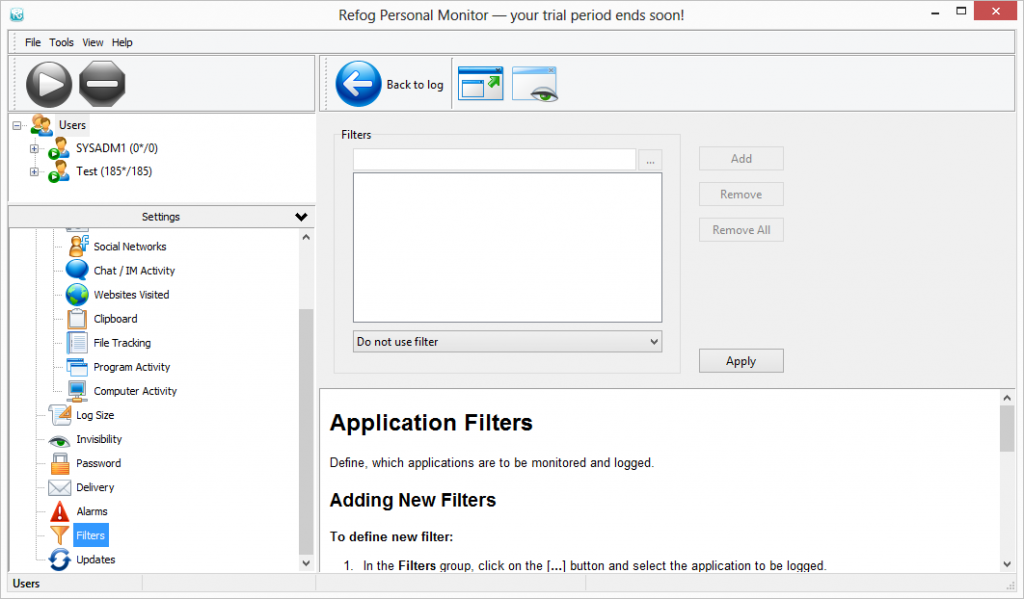The image size is (1024, 599).
Task: Select the Clipboard settings icon
Action: 78,319
